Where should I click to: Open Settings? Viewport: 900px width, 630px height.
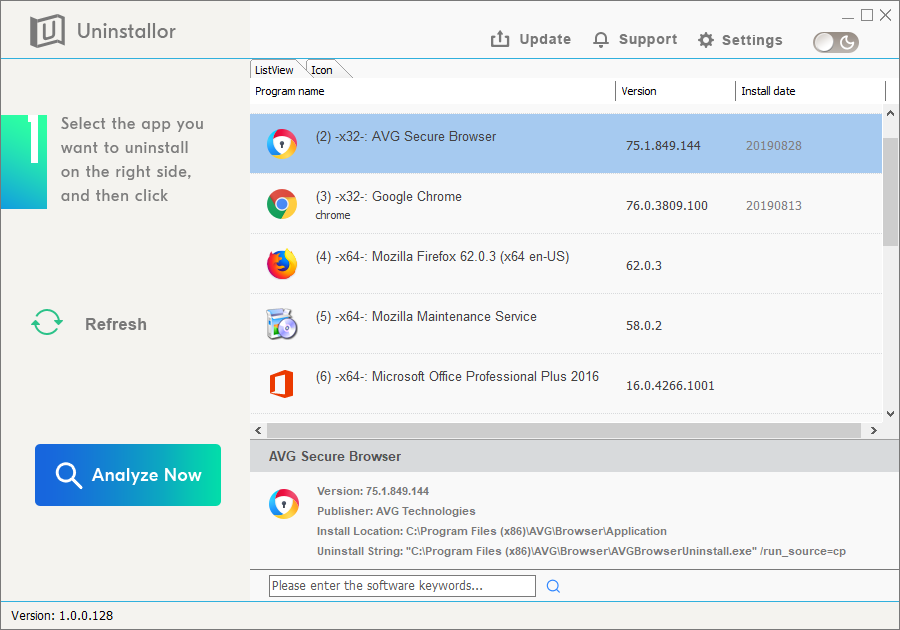740,40
